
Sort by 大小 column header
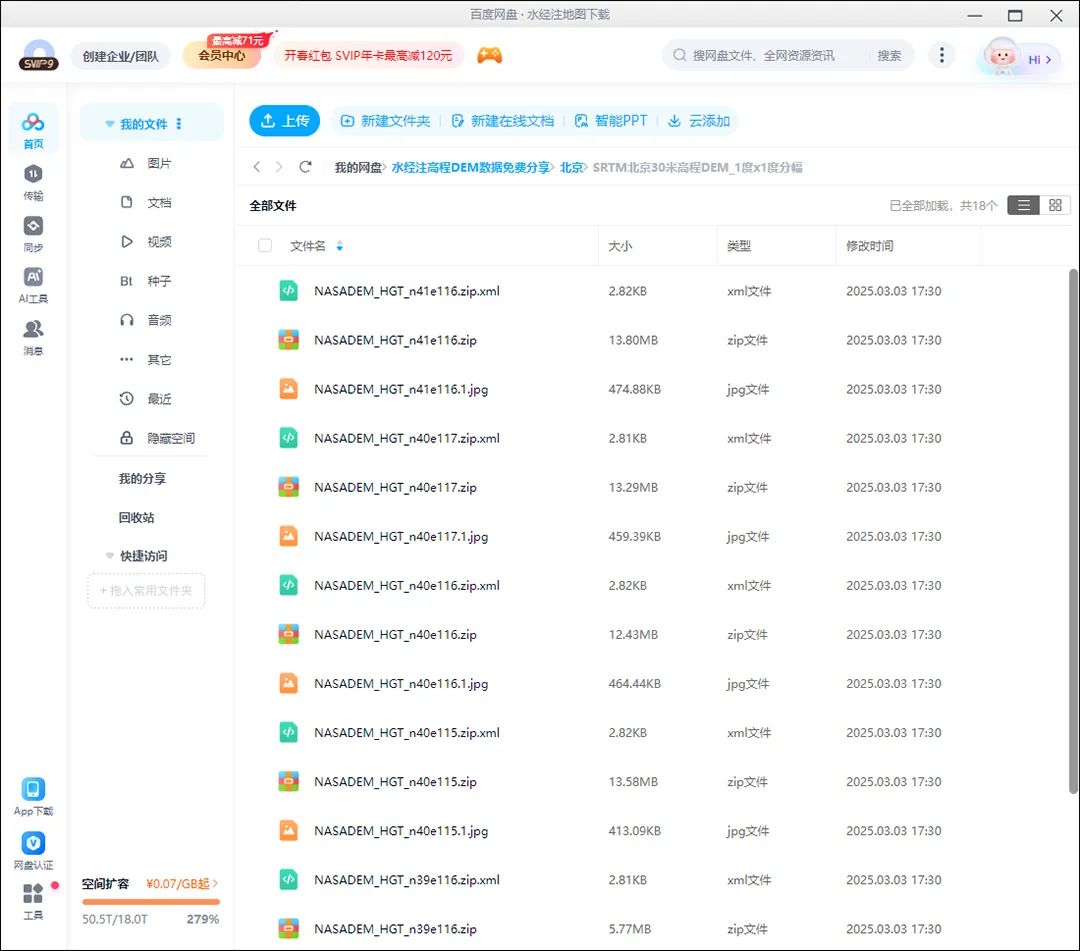(x=620, y=246)
